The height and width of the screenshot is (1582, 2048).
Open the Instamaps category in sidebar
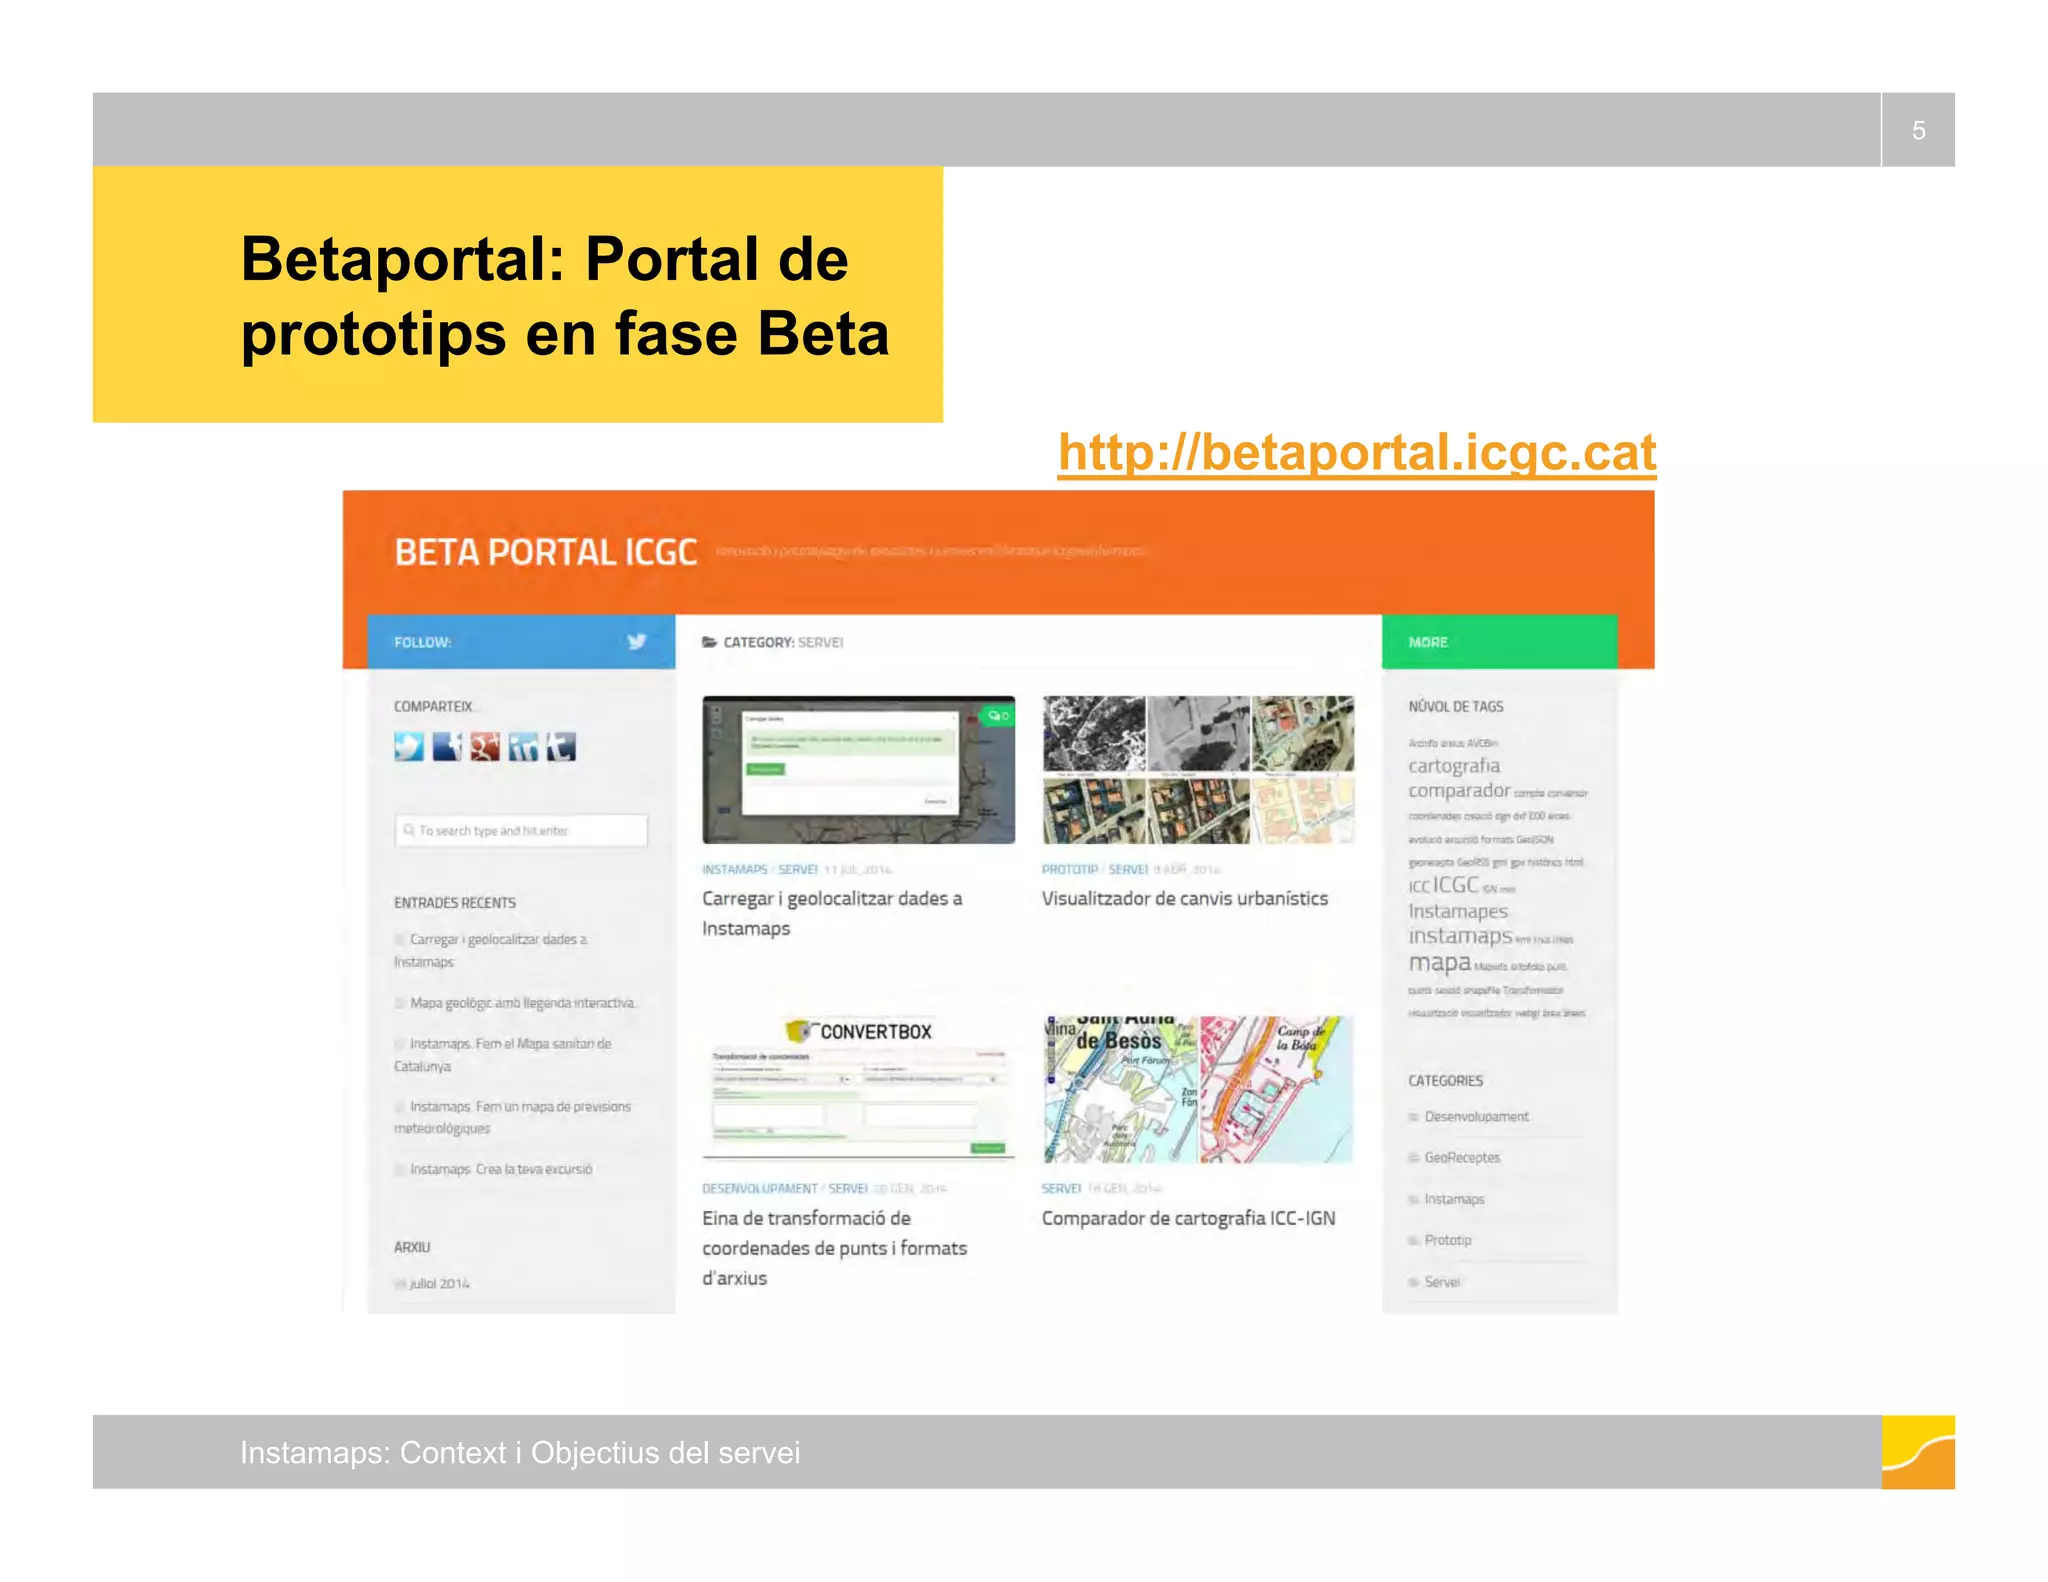pos(1454,1199)
